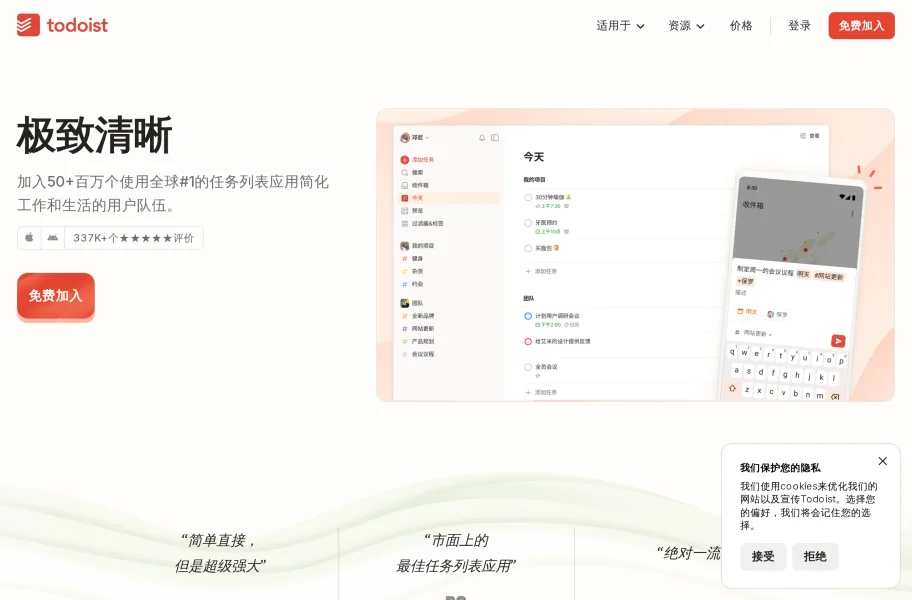Click sidebar layout toggle icon in preview
This screenshot has width=912, height=600.
[x=494, y=138]
